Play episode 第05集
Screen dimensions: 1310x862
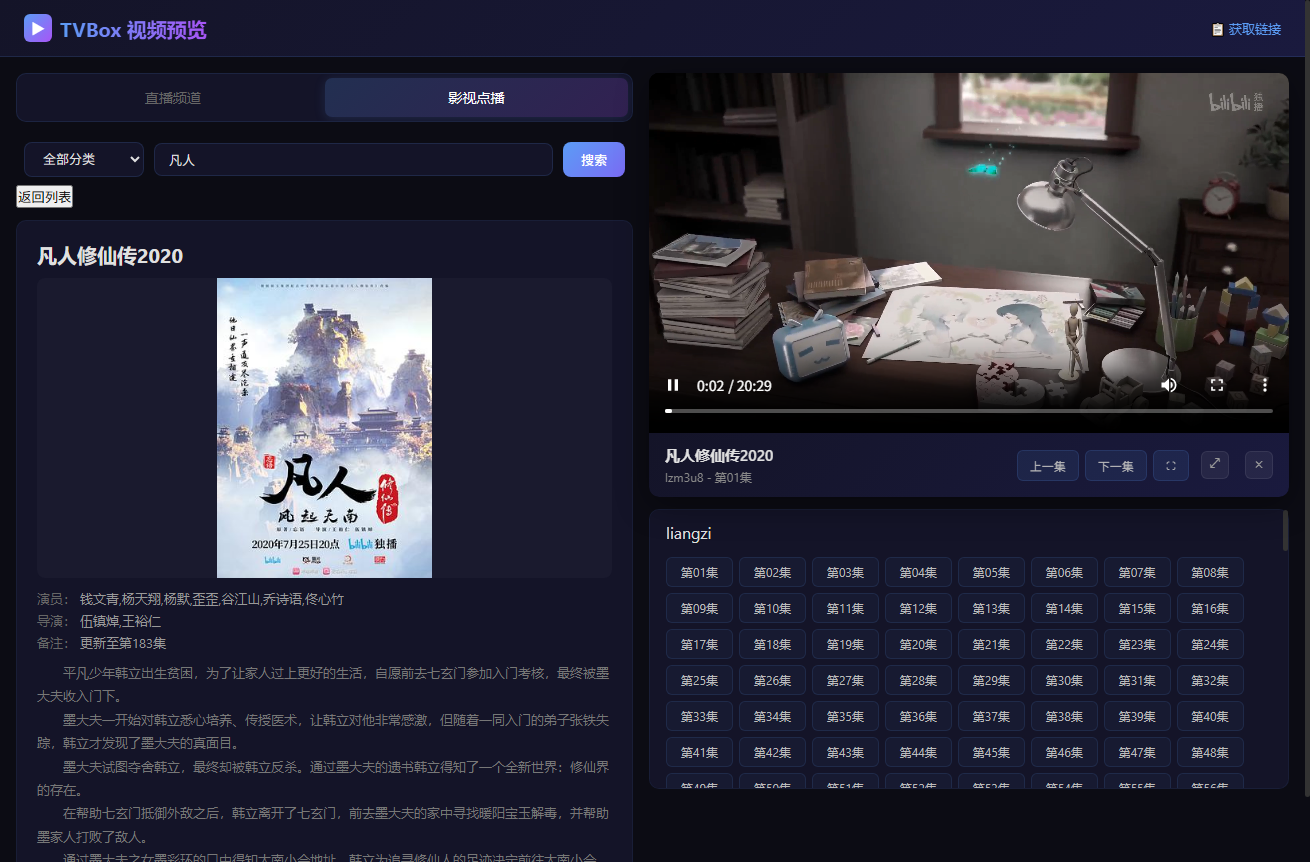pos(992,573)
